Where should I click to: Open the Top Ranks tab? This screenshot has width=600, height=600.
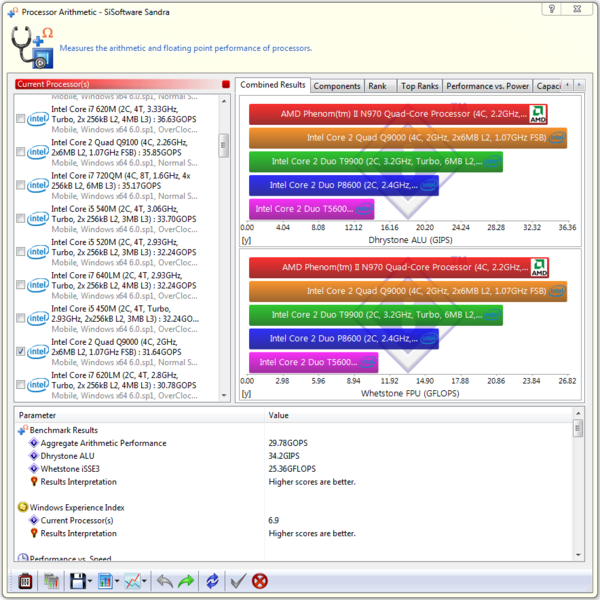419,86
